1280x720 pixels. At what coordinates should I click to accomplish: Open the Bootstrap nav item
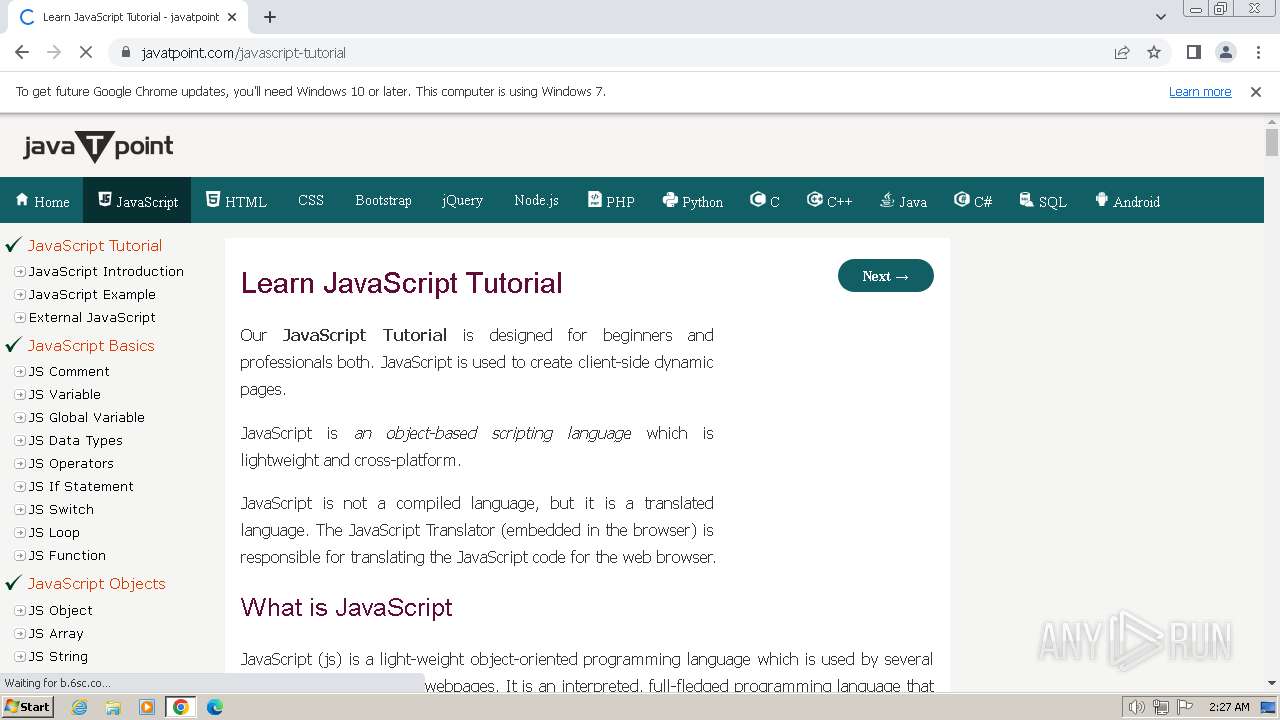point(383,200)
